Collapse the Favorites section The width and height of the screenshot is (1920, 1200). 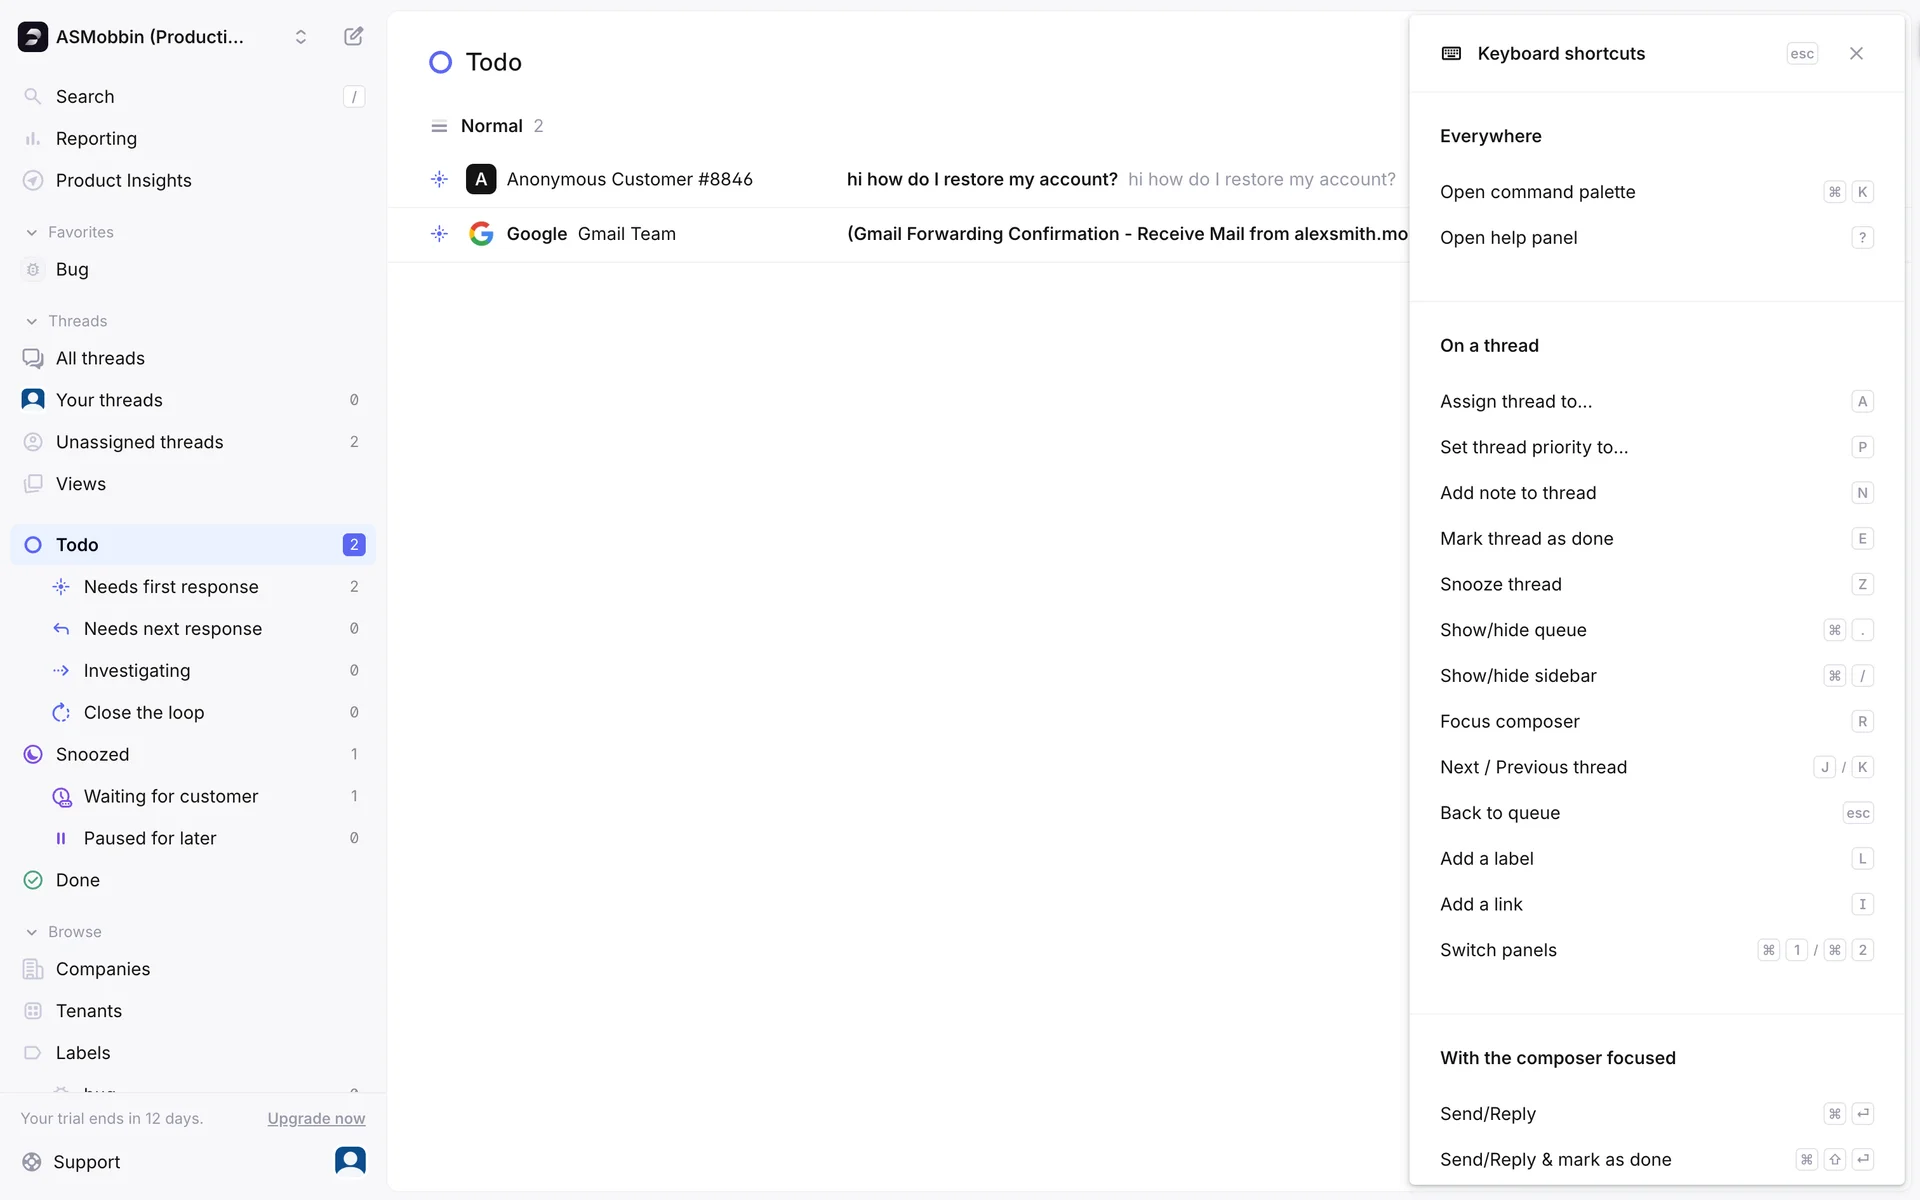coord(32,233)
